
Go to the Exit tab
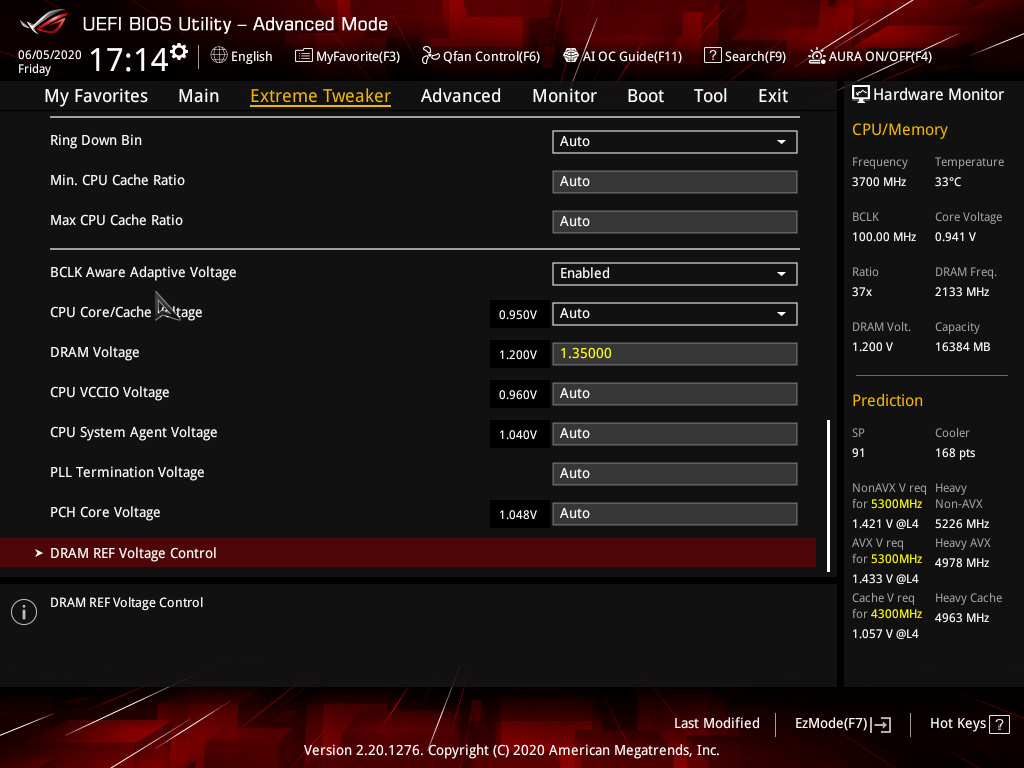tap(773, 96)
